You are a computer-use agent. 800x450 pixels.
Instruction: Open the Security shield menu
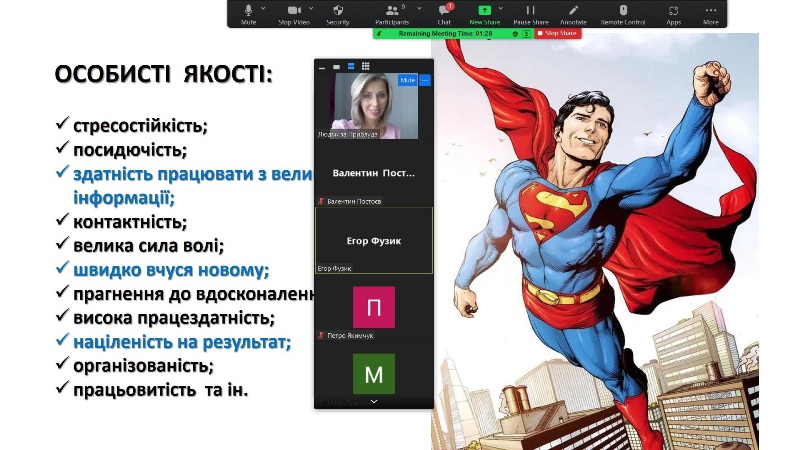coord(338,14)
